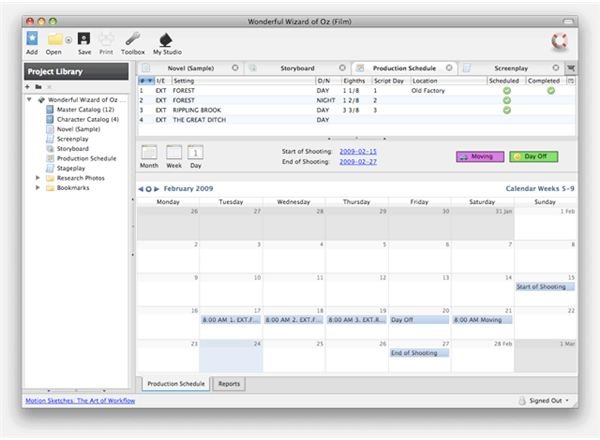Click the green Day Off button
600x440 pixels.
[534, 156]
